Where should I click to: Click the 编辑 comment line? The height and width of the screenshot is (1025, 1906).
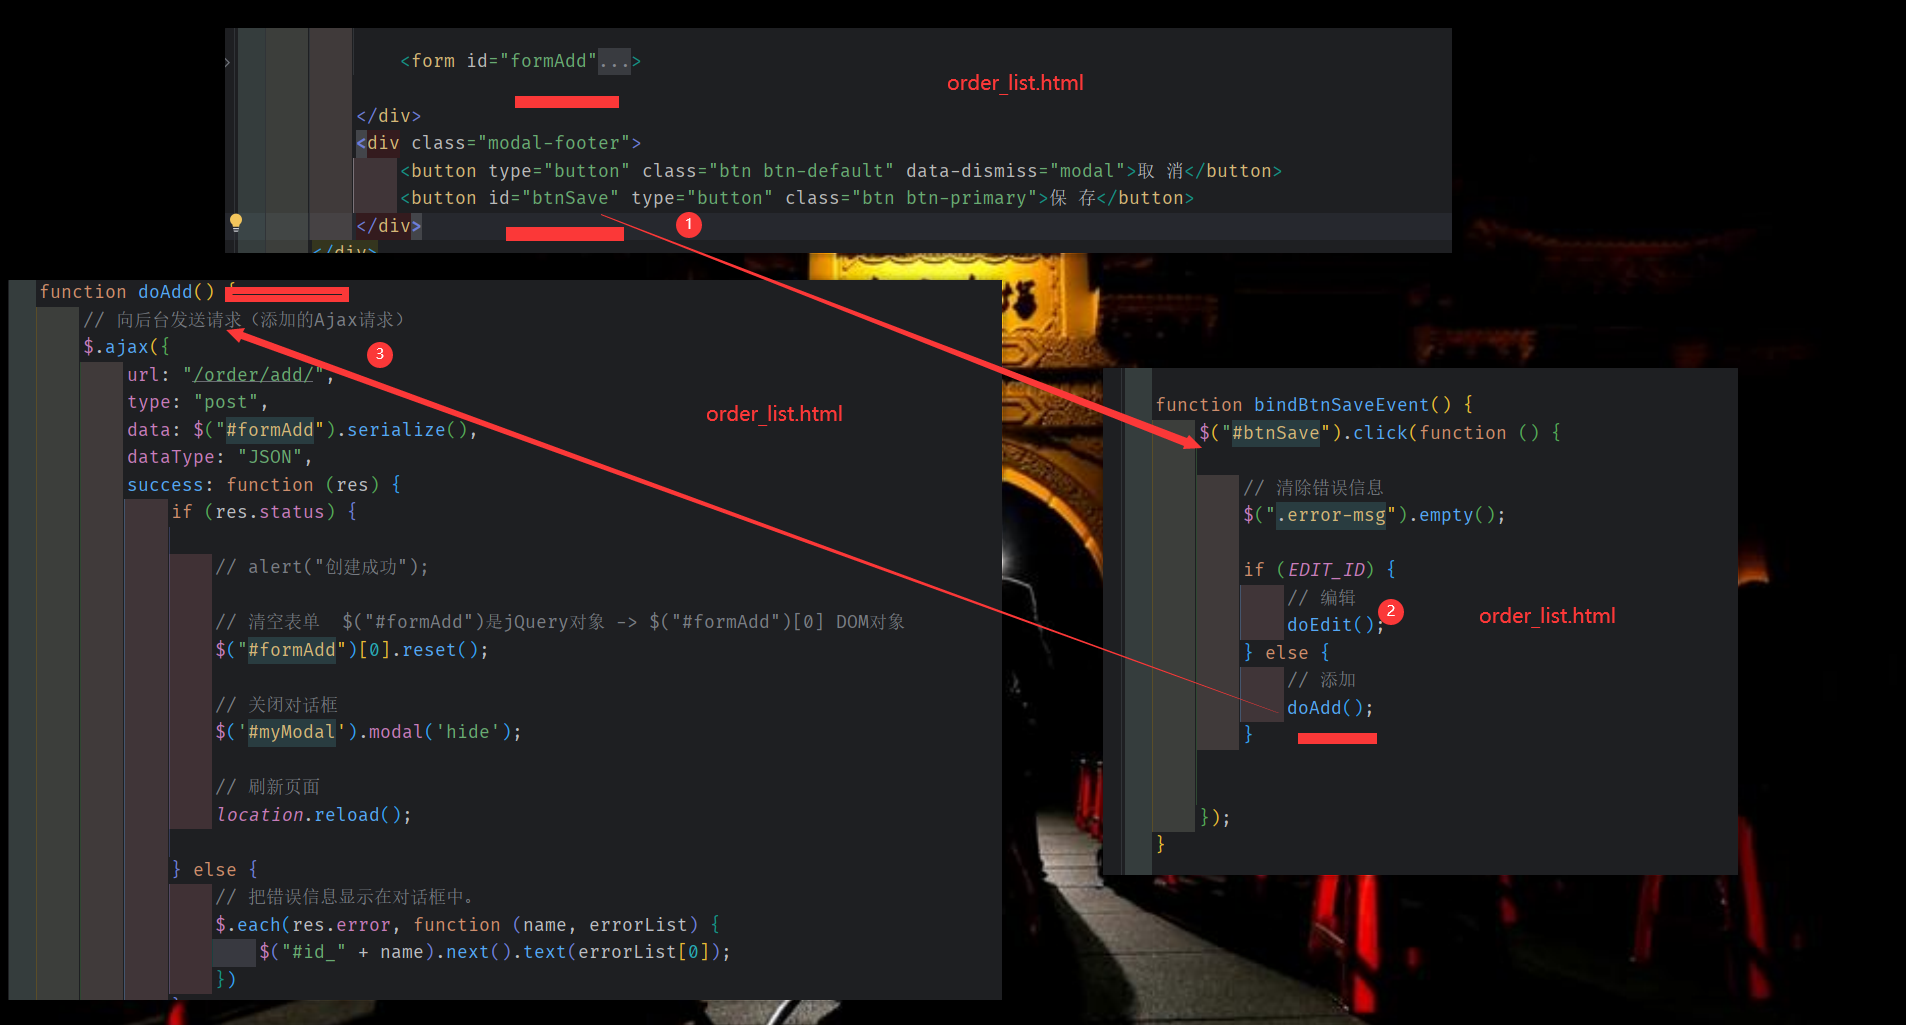tap(1322, 598)
